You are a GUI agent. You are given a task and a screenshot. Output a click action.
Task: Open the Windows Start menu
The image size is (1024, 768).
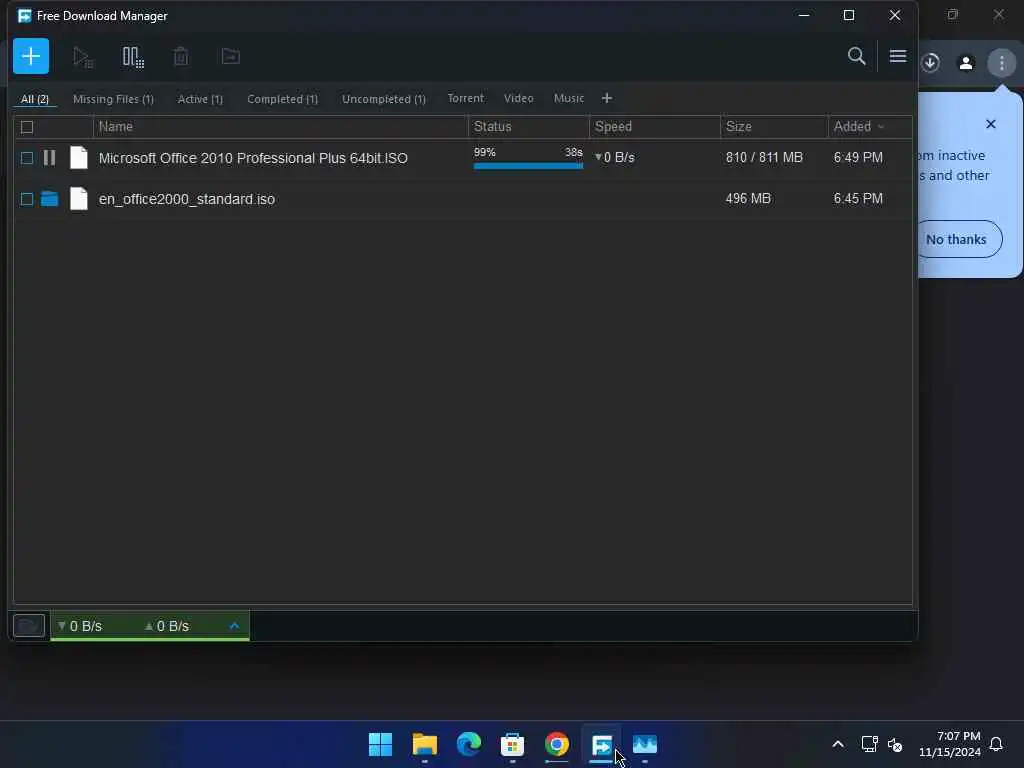pos(380,744)
